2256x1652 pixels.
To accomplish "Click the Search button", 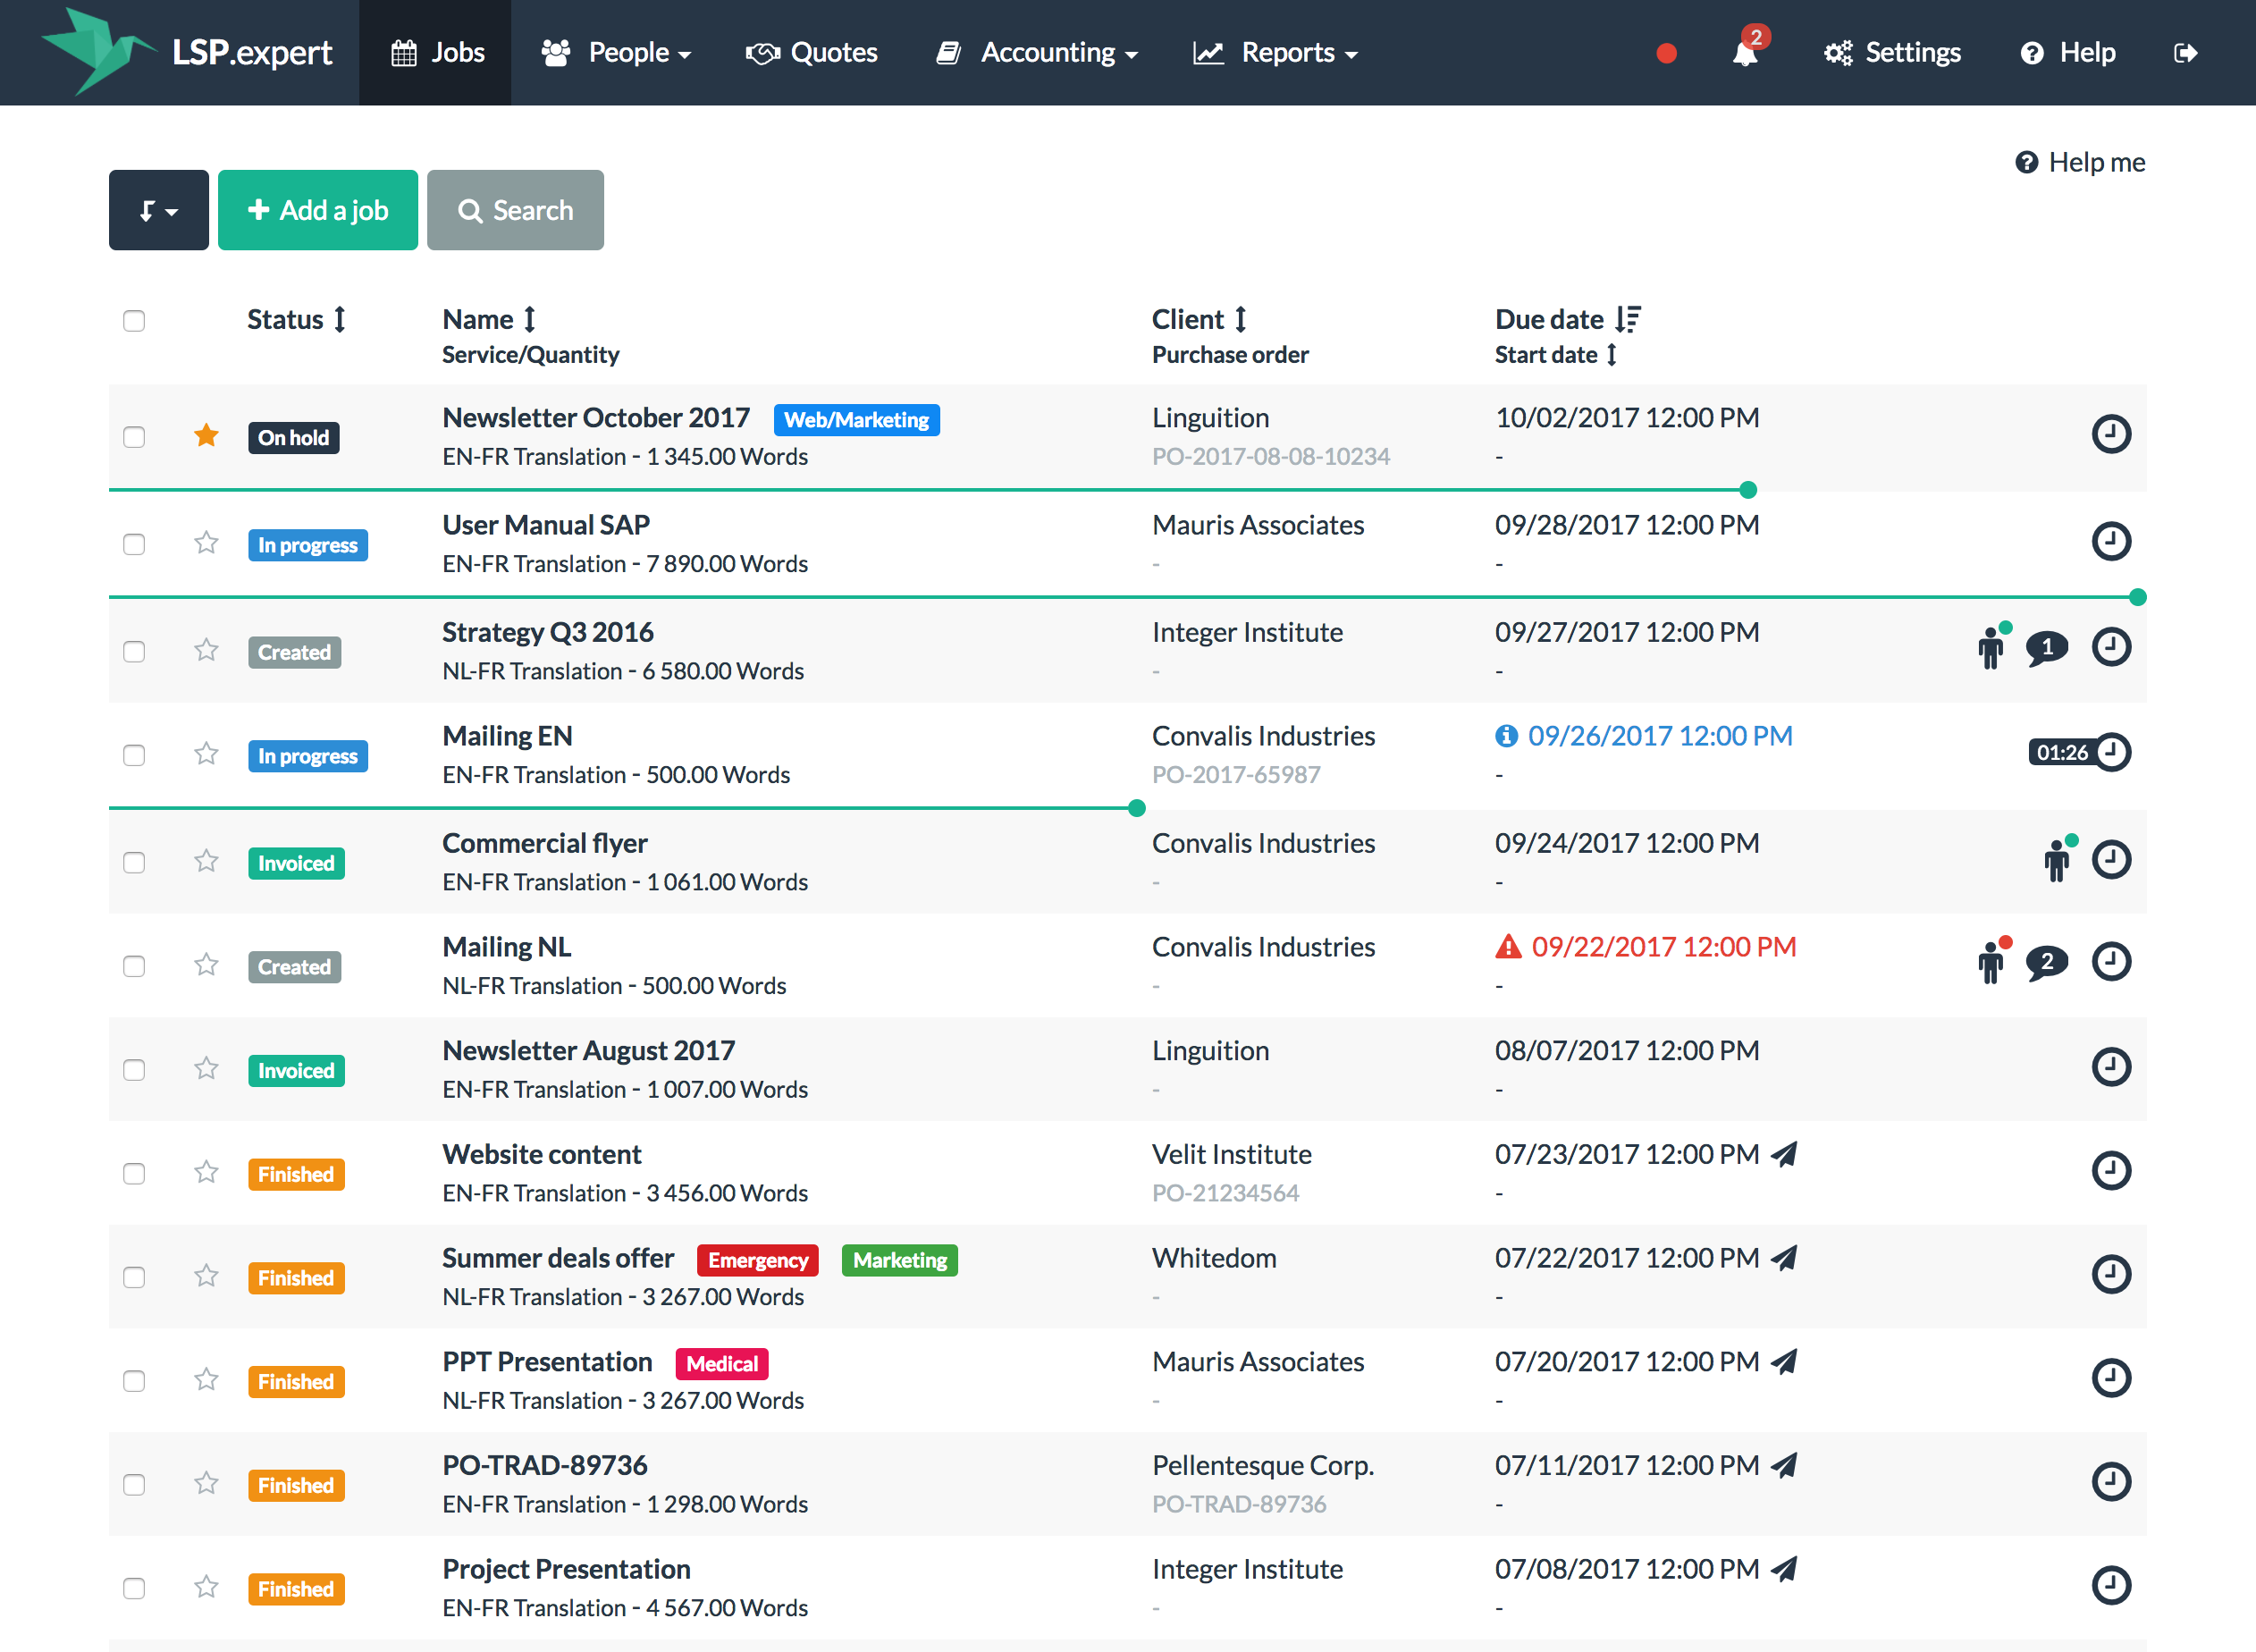I will [515, 210].
